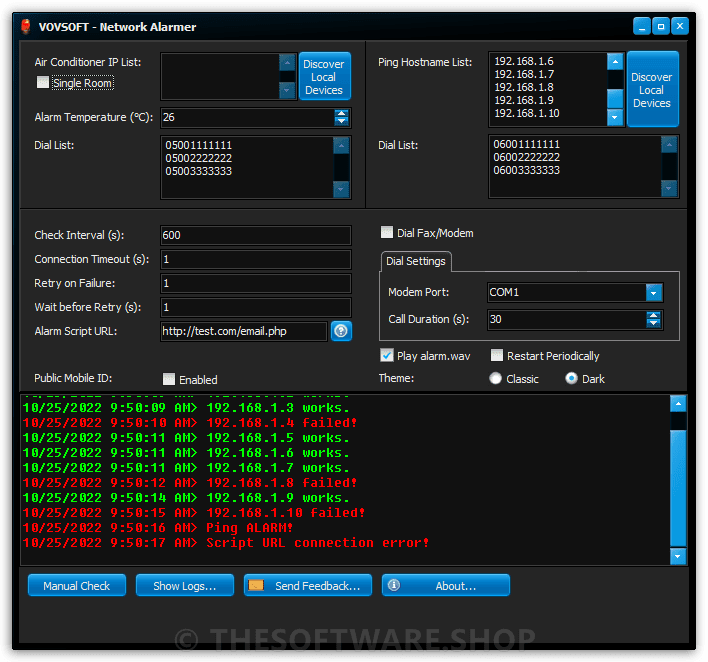Click the Manual Check button
The width and height of the screenshot is (708, 662).
pyautogui.click(x=77, y=585)
